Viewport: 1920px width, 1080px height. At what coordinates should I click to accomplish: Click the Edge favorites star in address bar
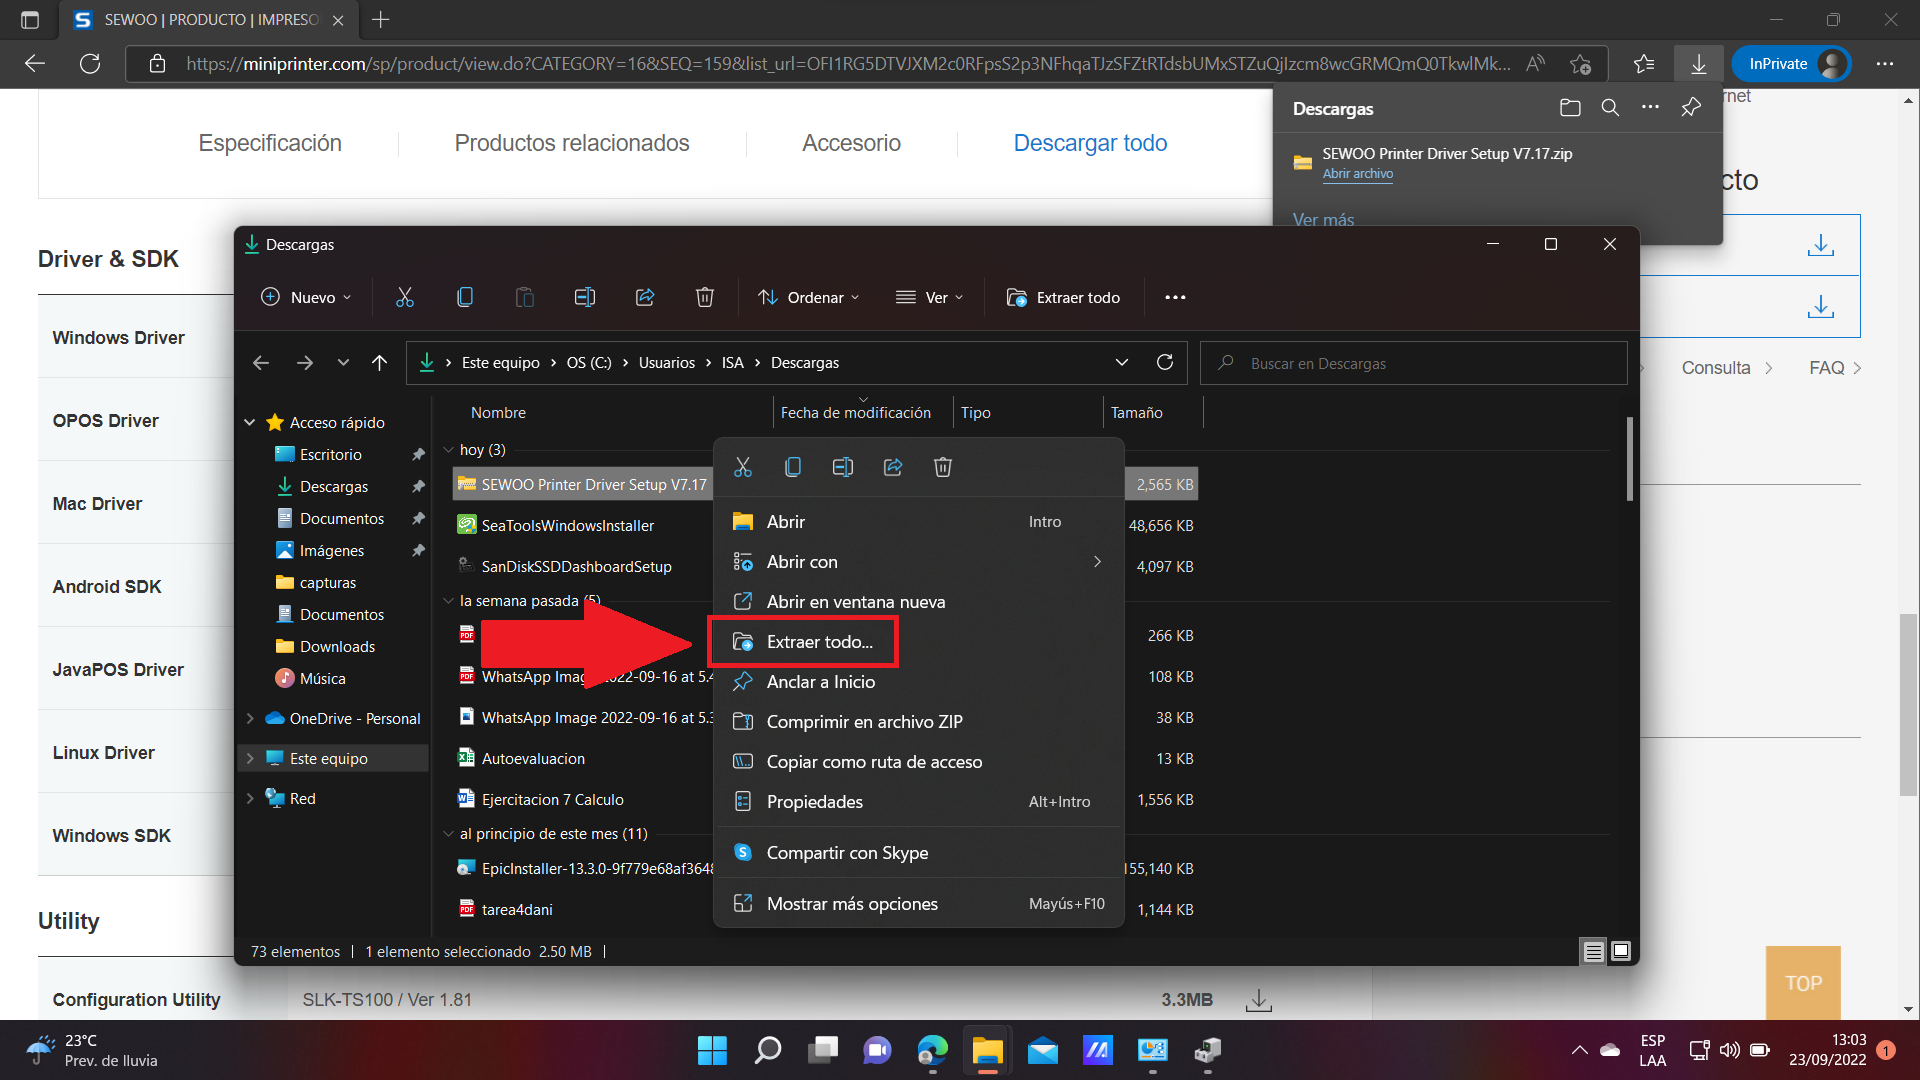point(1580,64)
